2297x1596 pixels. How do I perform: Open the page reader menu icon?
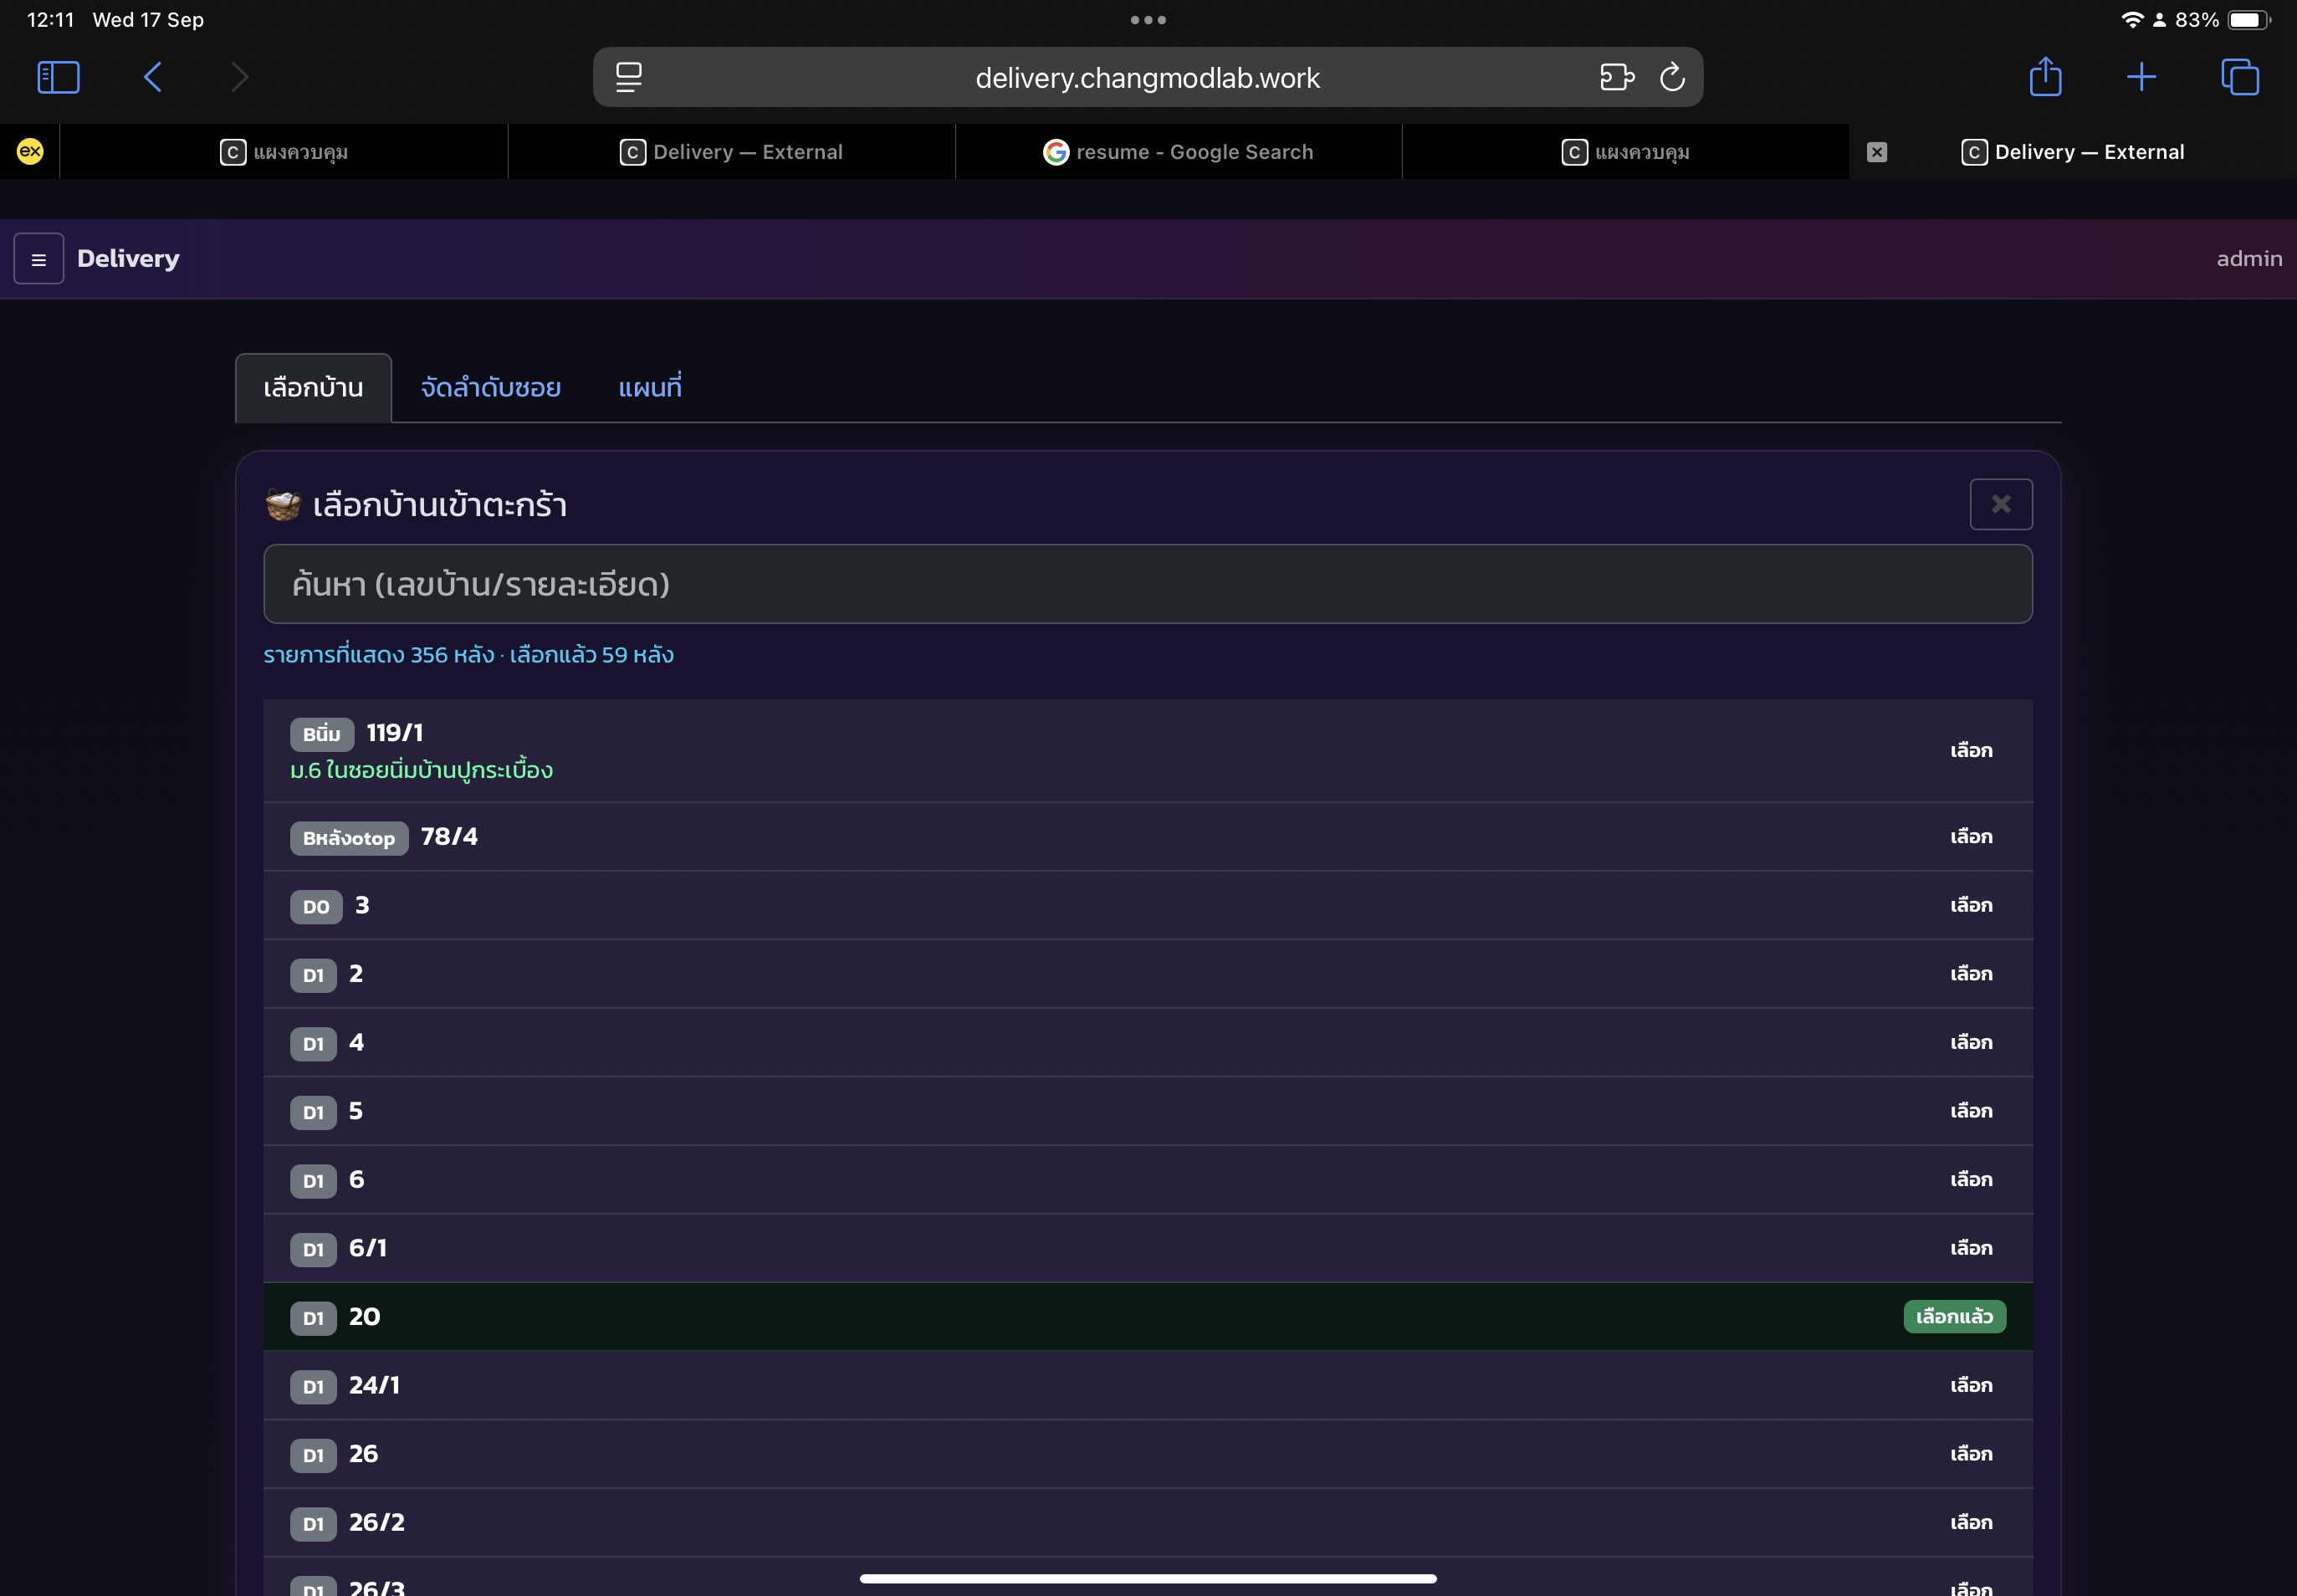coord(629,77)
